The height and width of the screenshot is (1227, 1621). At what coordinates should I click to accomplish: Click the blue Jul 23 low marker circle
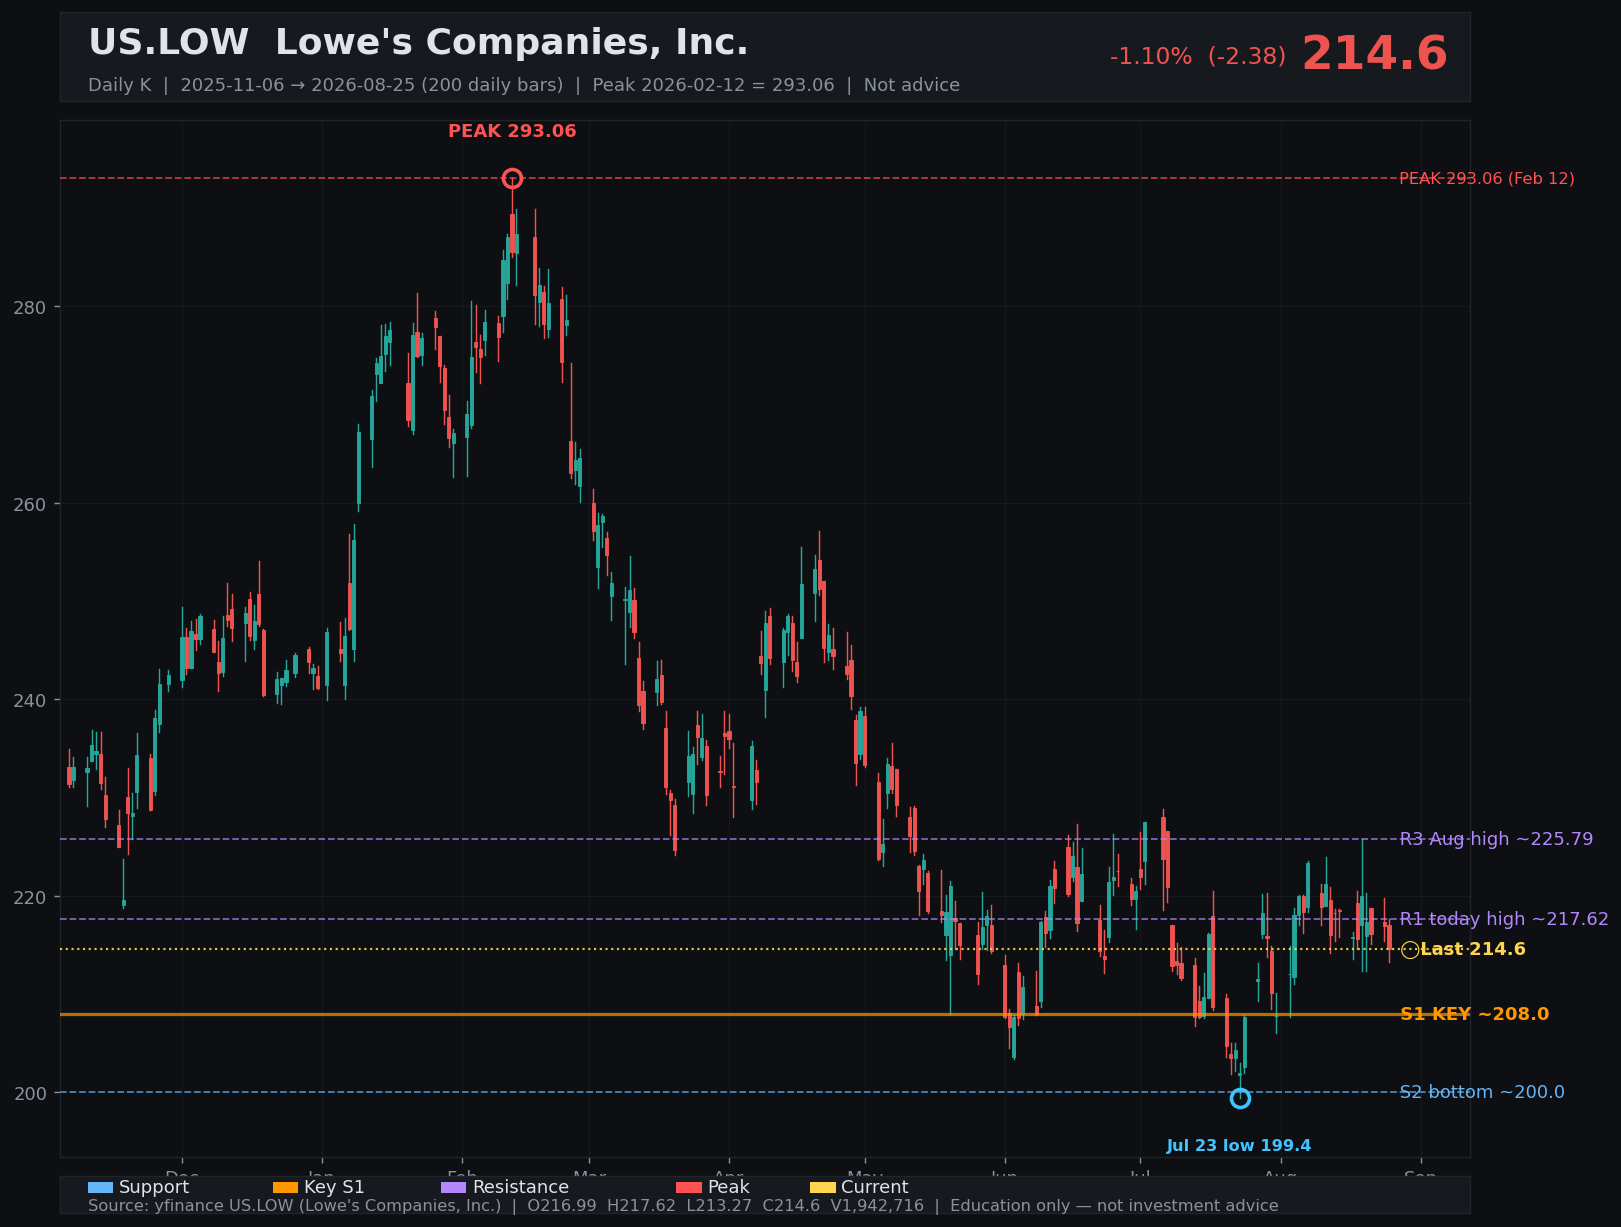click(x=1240, y=1098)
